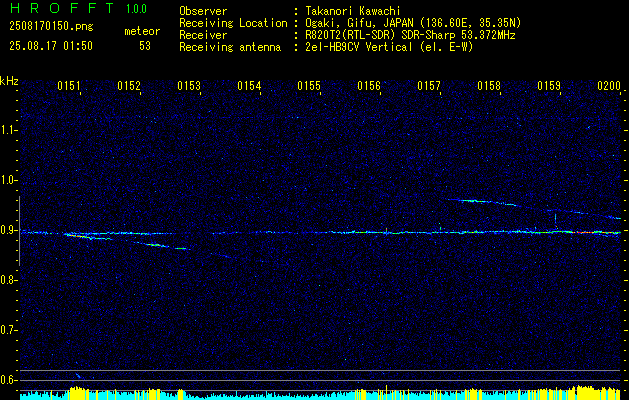Click the meteor count 53
Image resolution: width=629 pixels, height=400 pixels.
[x=145, y=46]
